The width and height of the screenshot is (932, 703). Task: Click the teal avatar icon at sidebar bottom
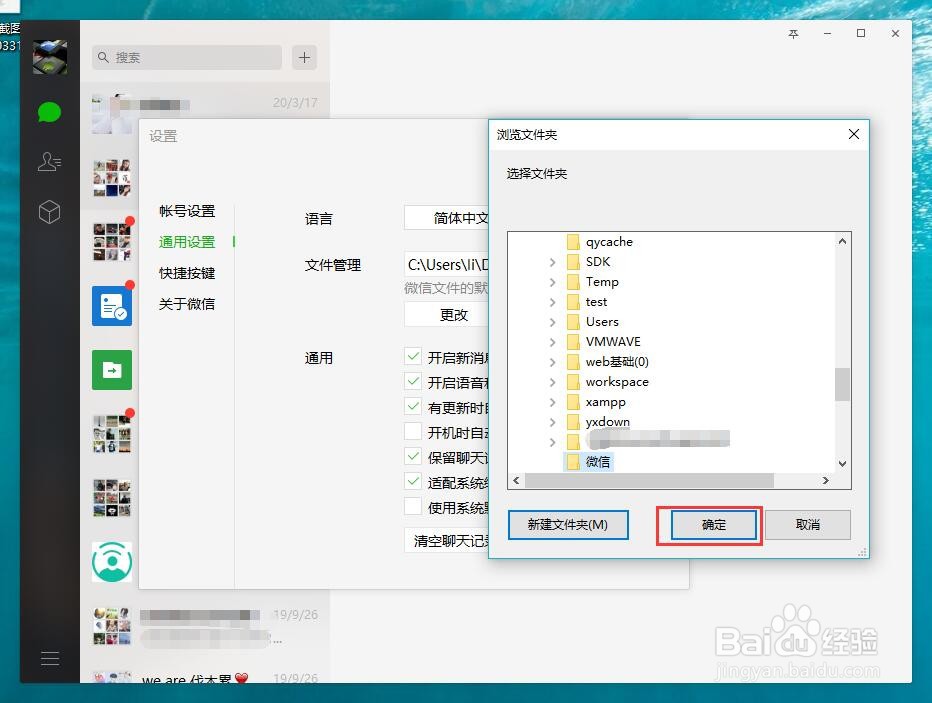[111, 561]
